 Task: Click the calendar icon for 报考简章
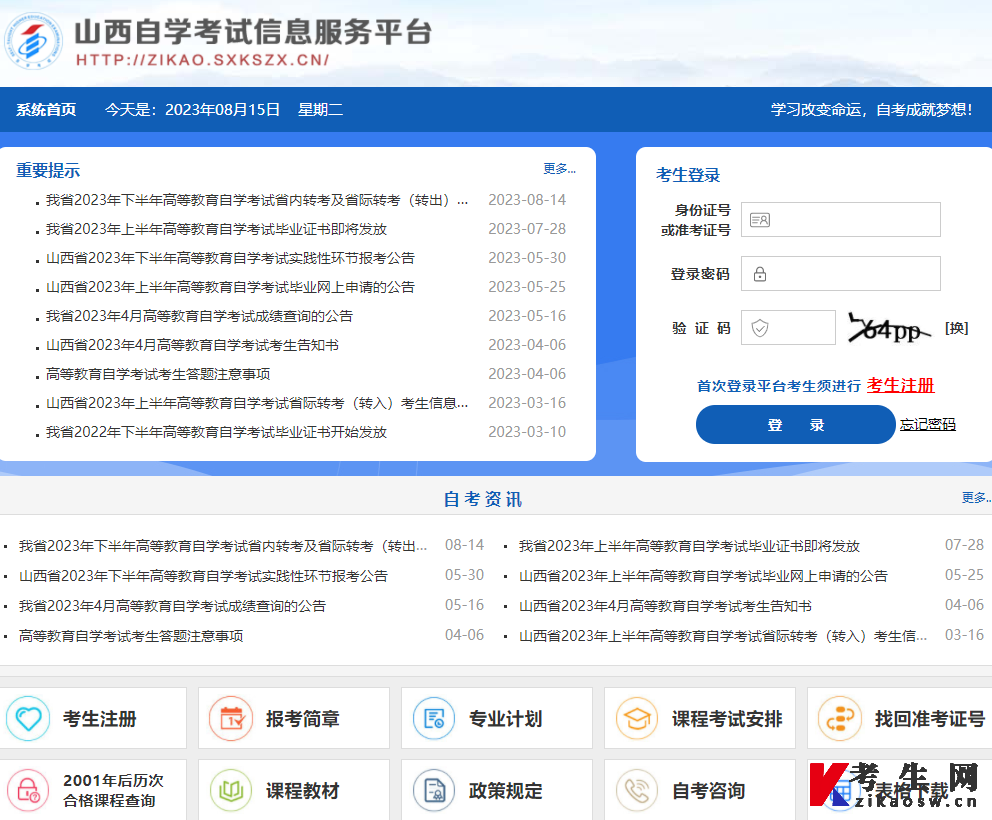click(231, 719)
